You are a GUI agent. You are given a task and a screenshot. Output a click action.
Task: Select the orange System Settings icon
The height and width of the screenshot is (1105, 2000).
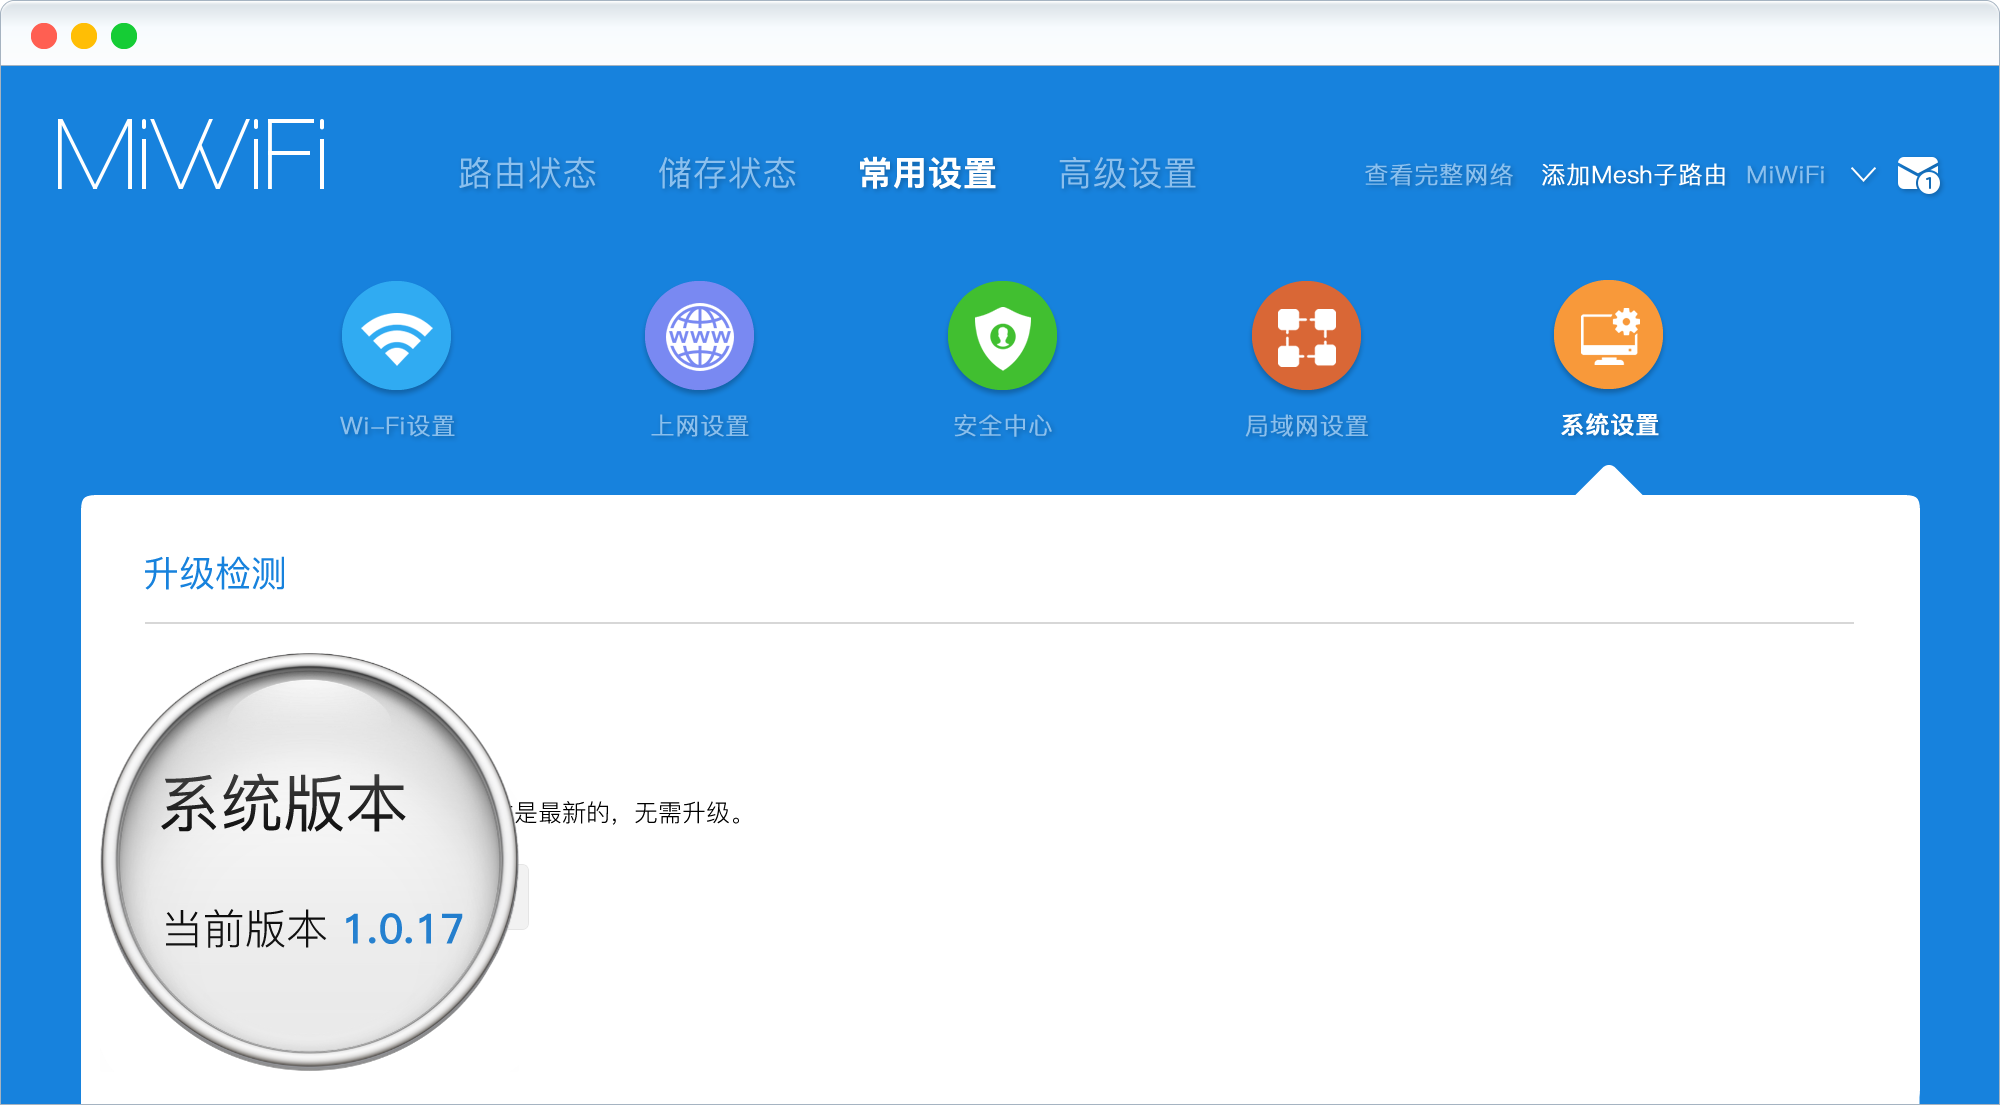coord(1608,336)
